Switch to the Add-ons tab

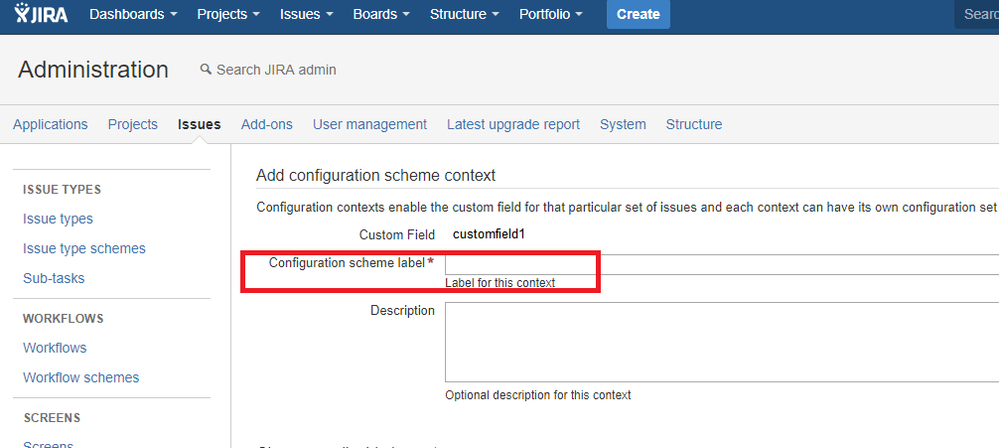266,124
